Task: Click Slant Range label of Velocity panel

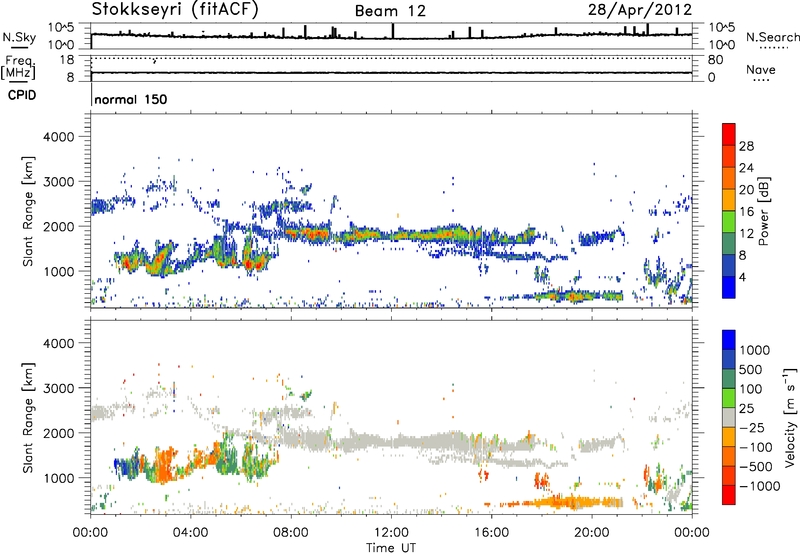Action: point(28,418)
